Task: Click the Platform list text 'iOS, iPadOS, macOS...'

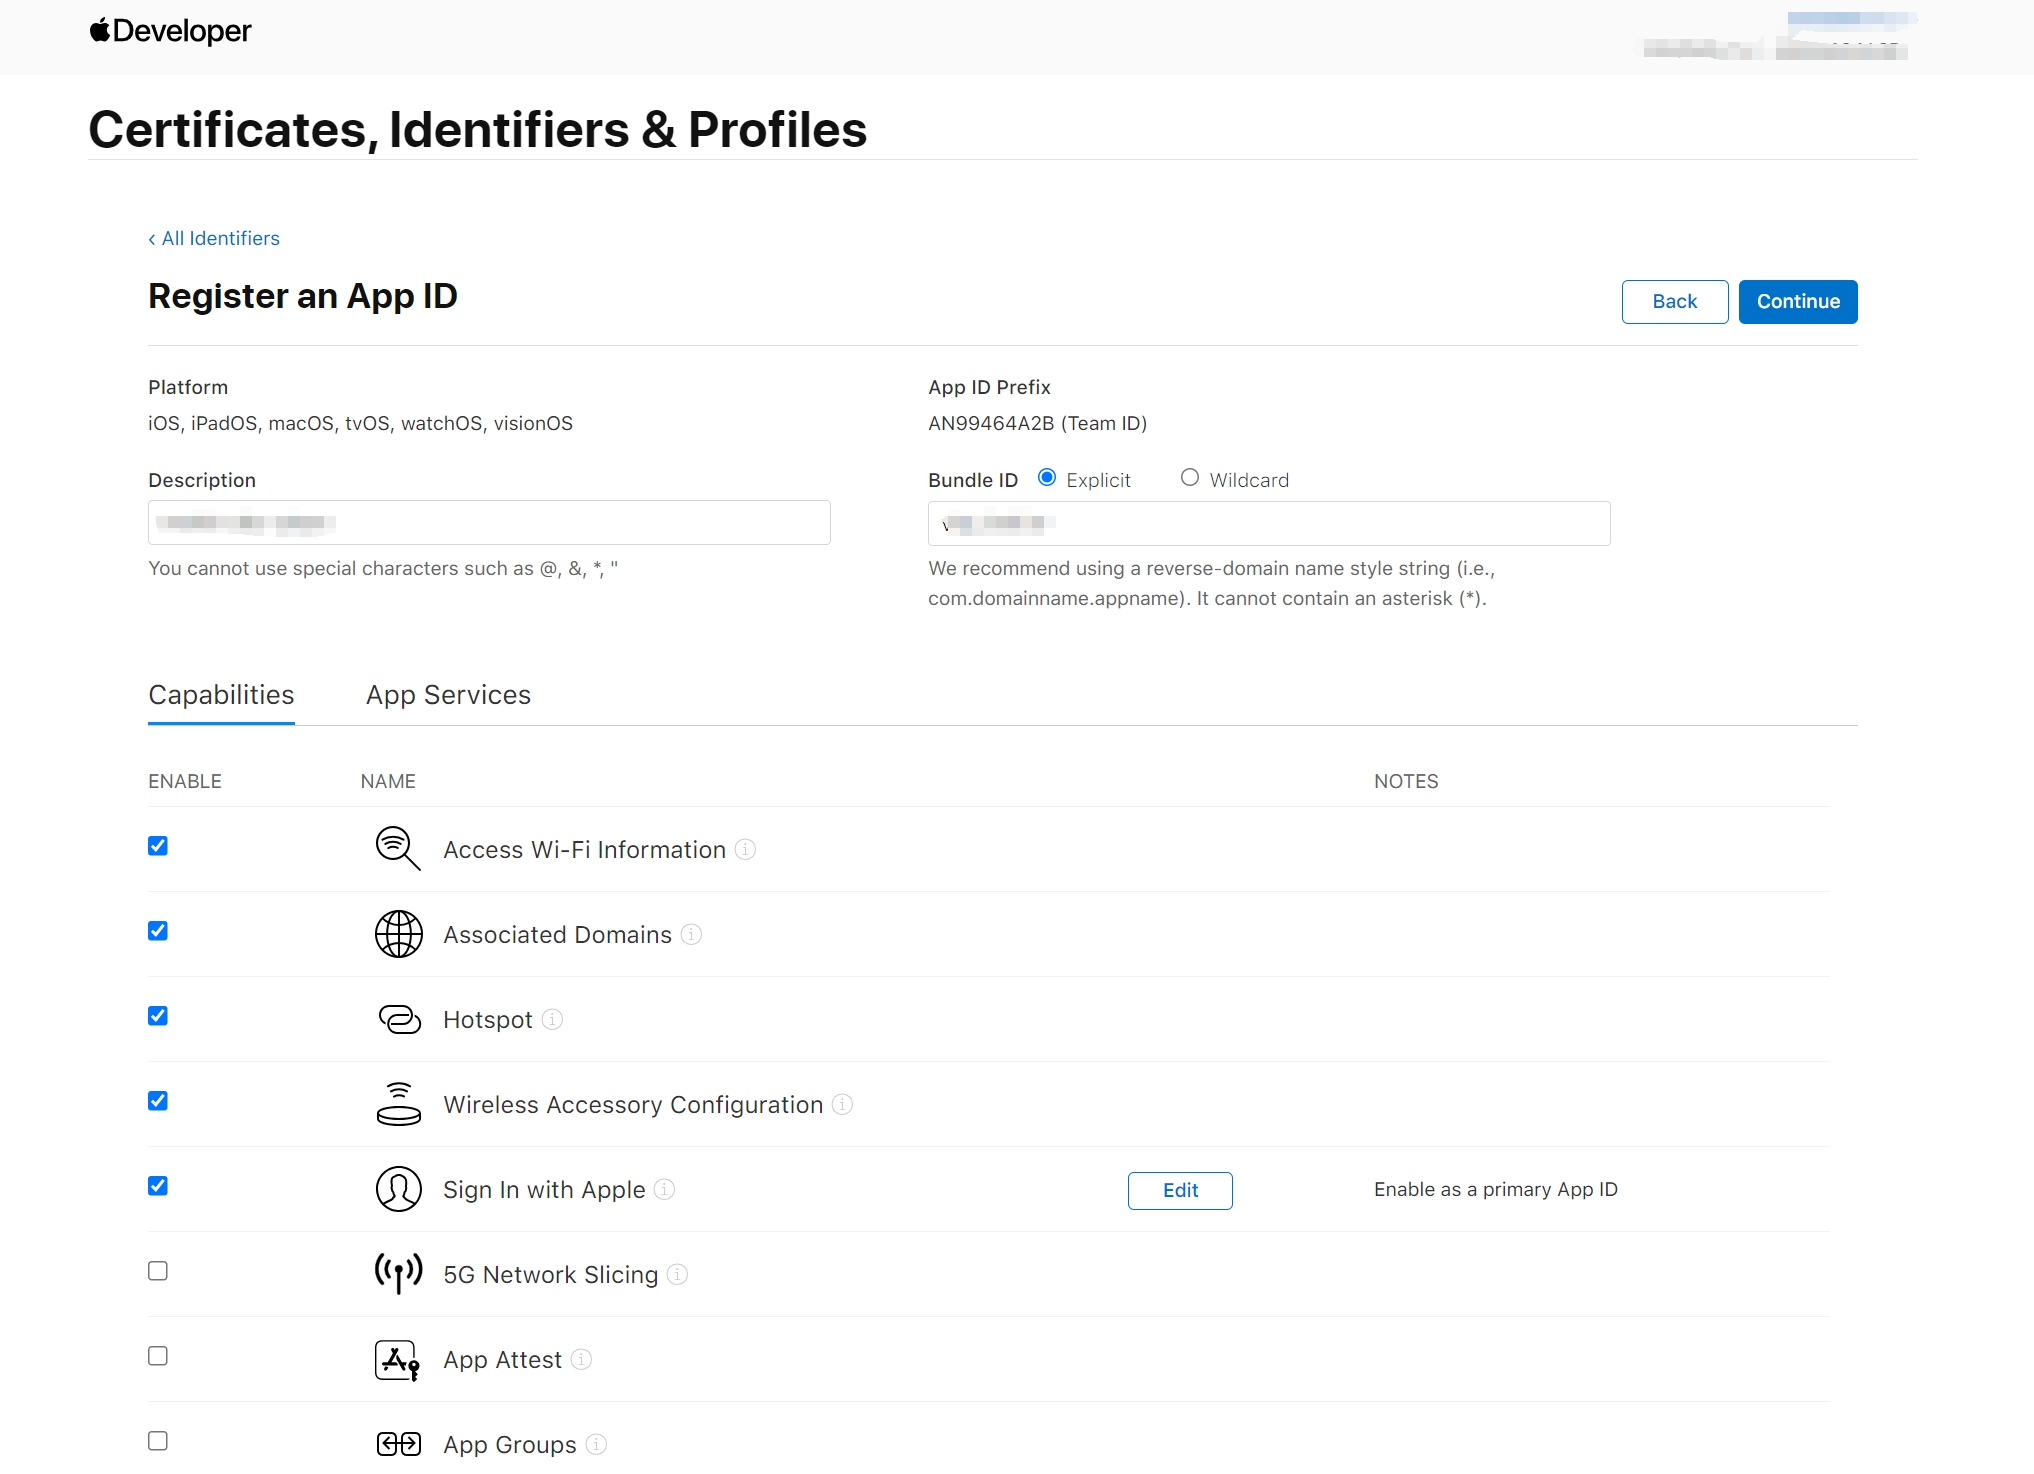Action: [360, 423]
